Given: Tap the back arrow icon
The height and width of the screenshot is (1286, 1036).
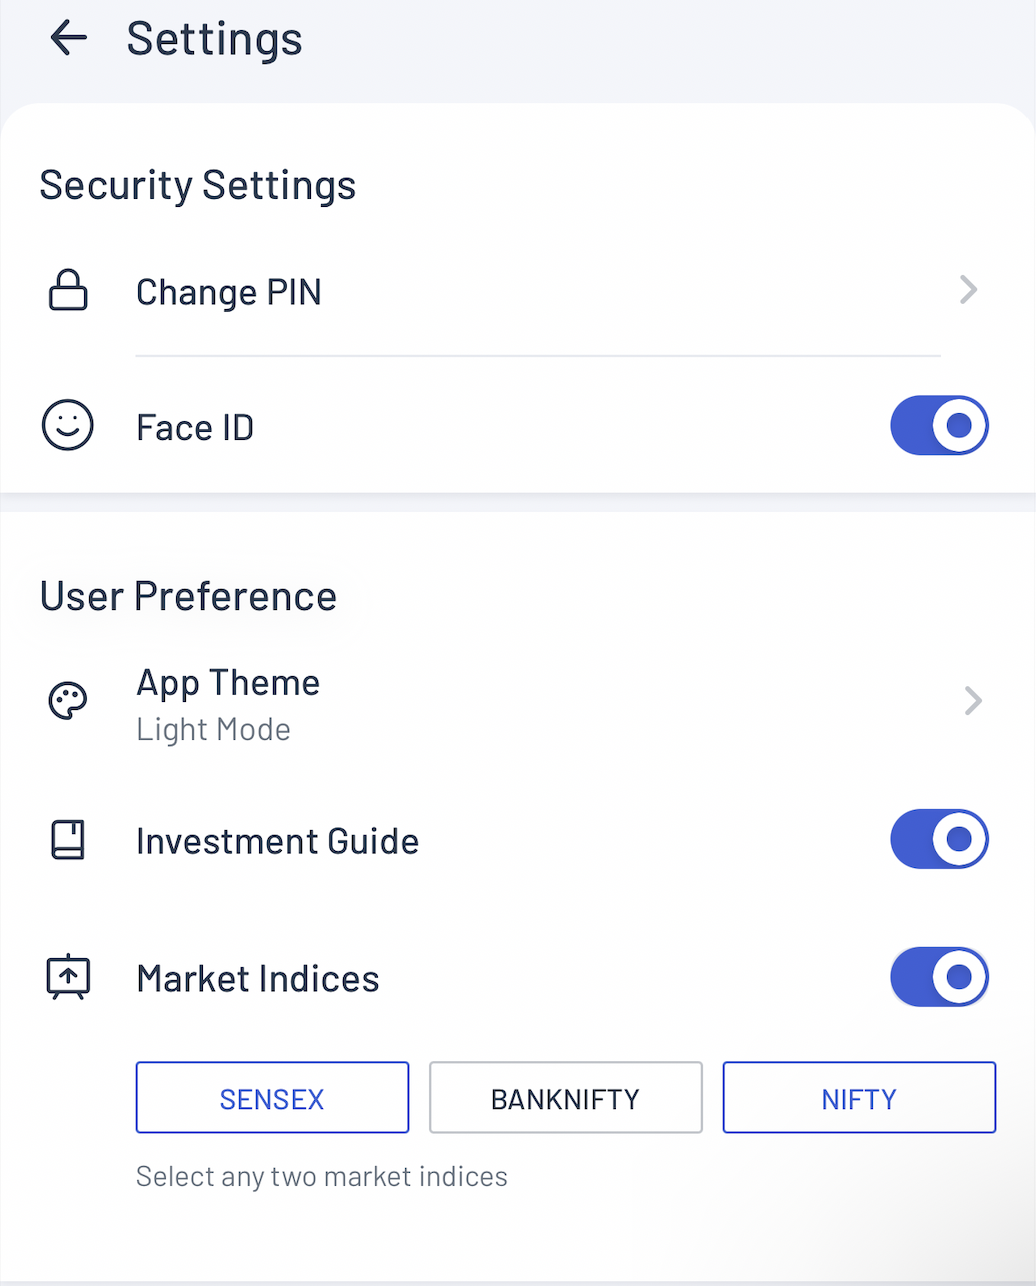Looking at the screenshot, I should [68, 39].
